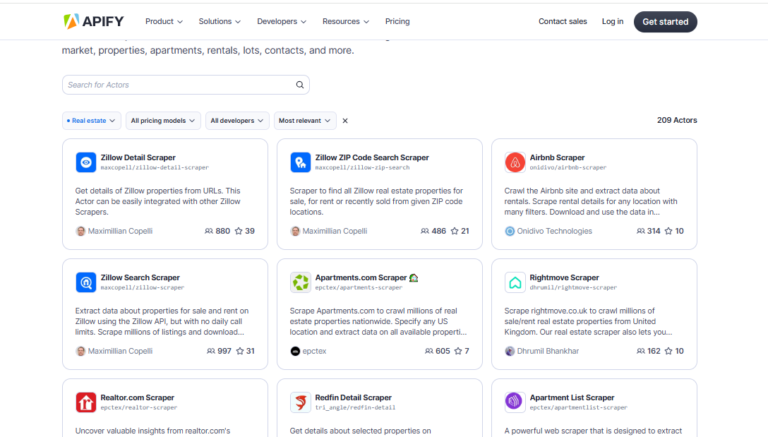Viewport: 768px width, 437px height.
Task: Click Maximillian Copelli avatar on Zillow Search card
Action: point(81,351)
